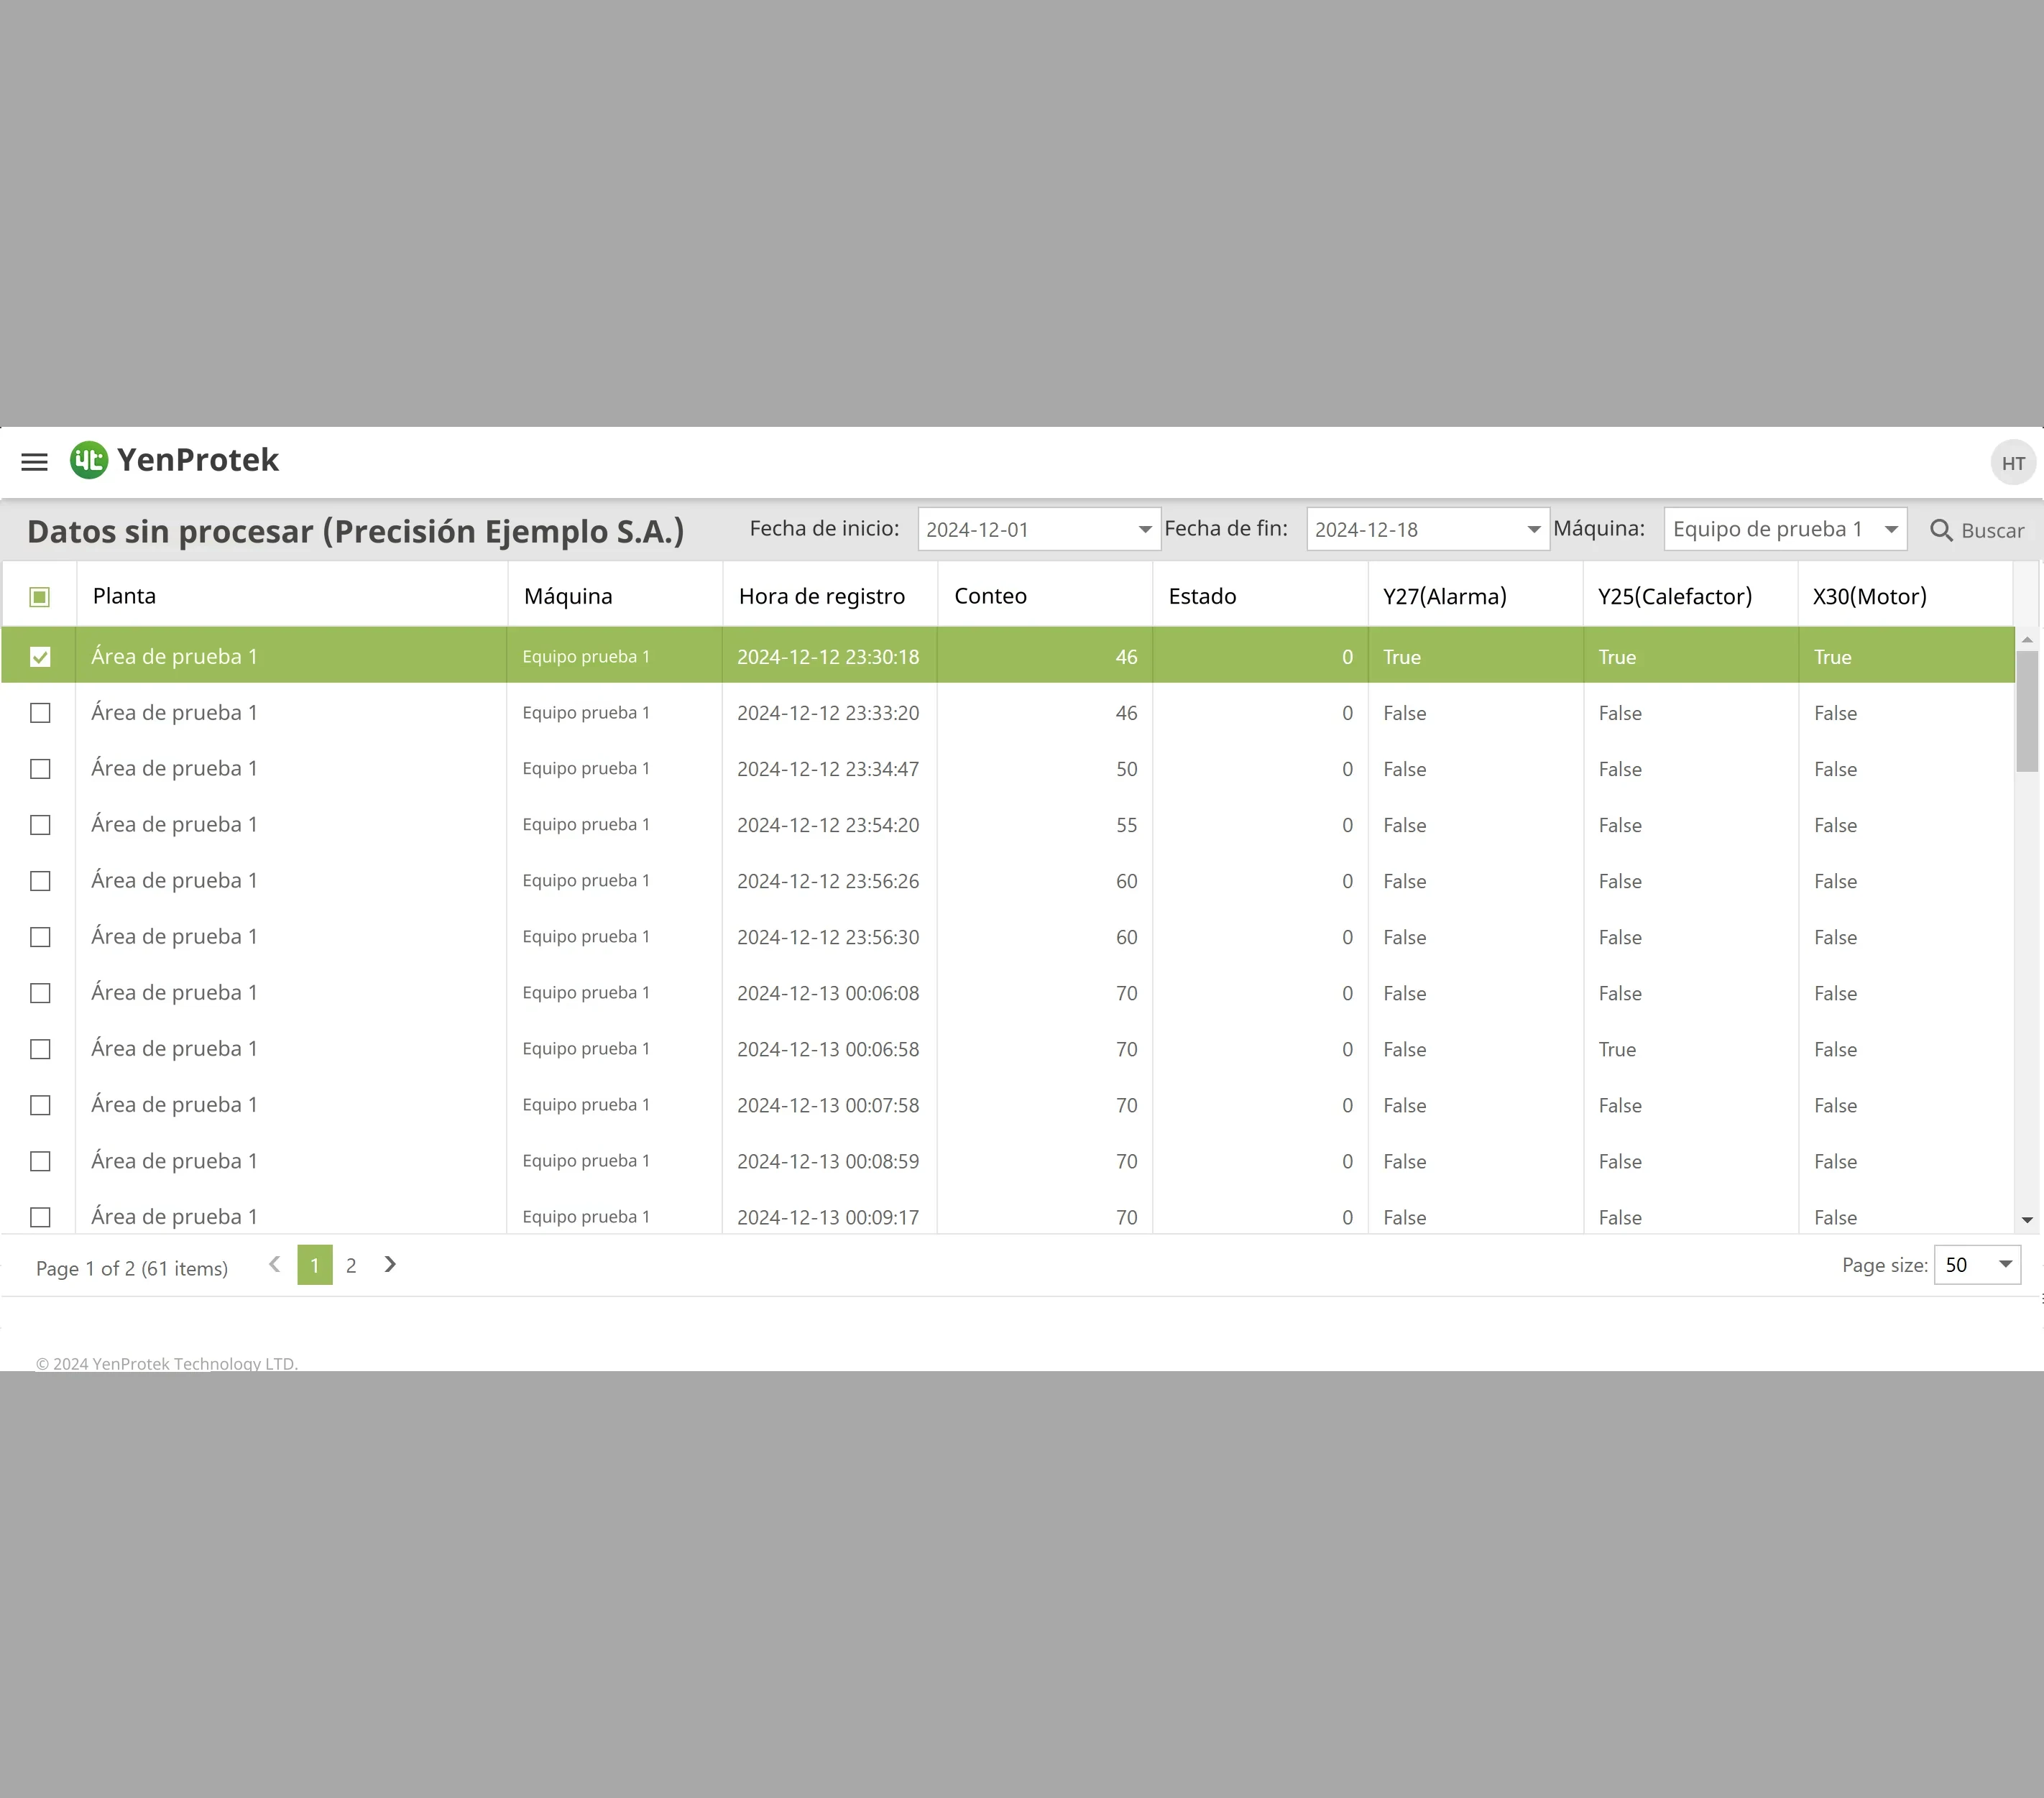Click the Buscar button label
The image size is (2044, 1798).
1992,531
